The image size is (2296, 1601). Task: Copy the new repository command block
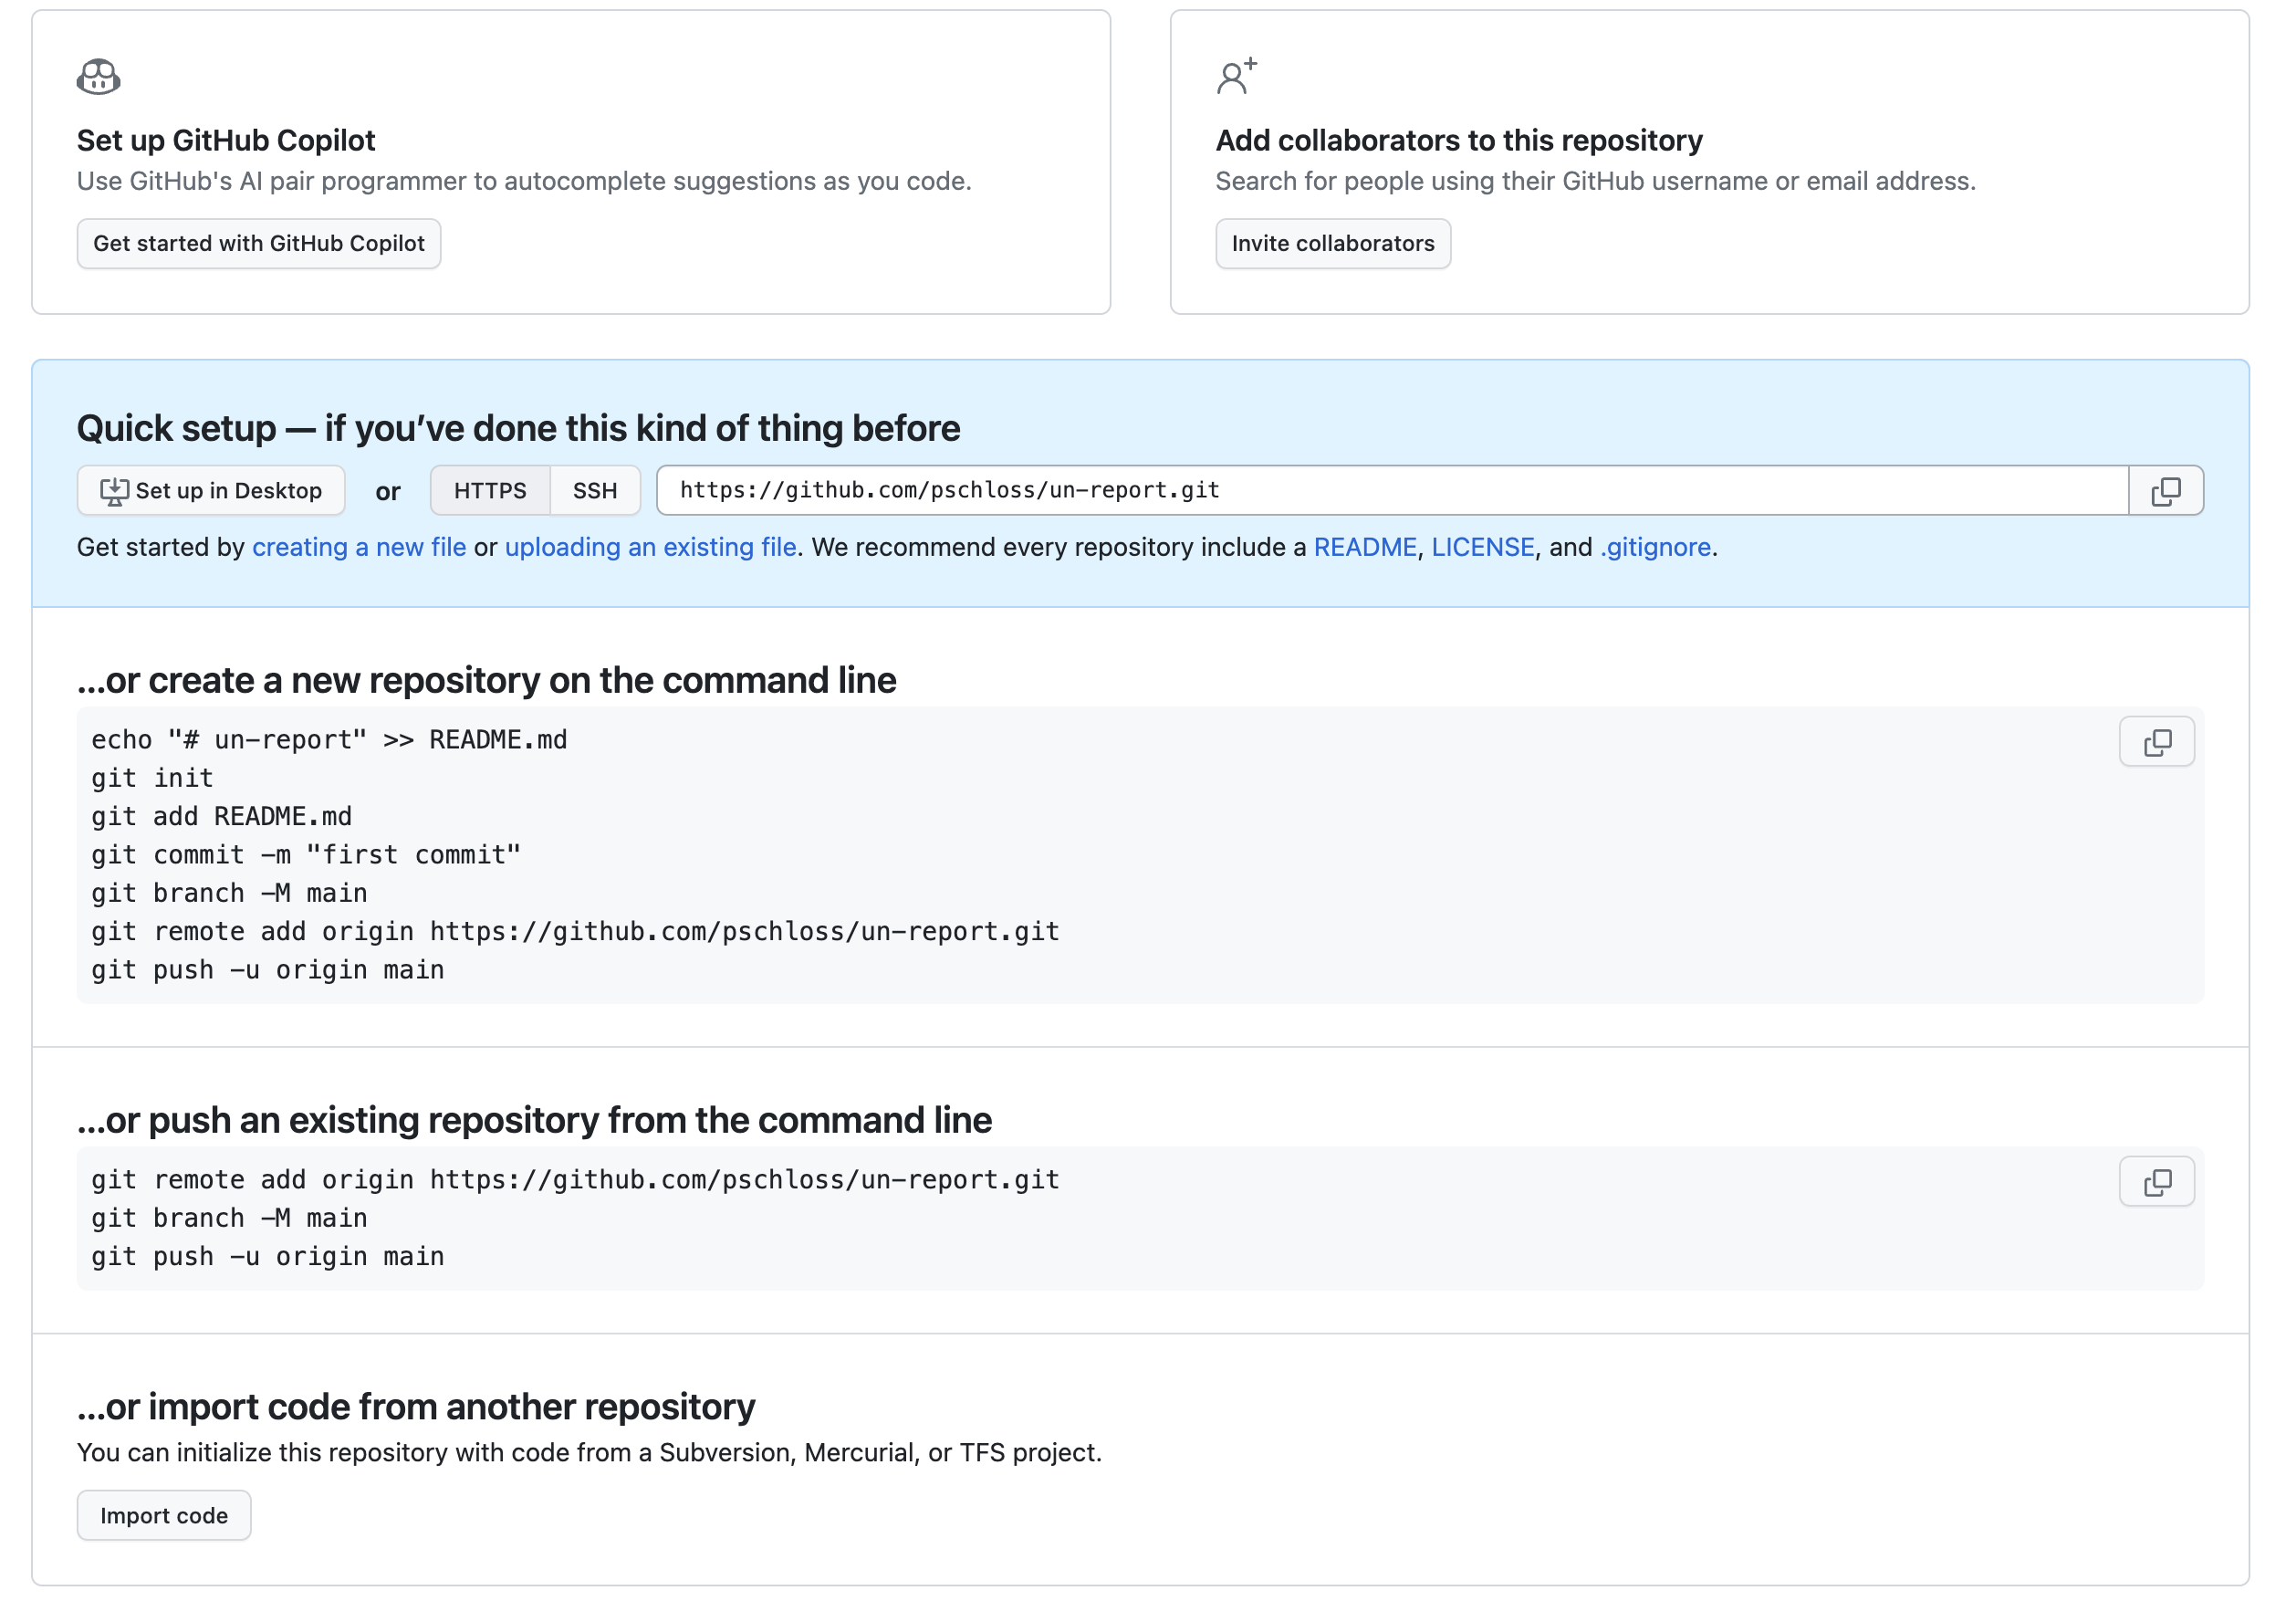pos(2156,742)
